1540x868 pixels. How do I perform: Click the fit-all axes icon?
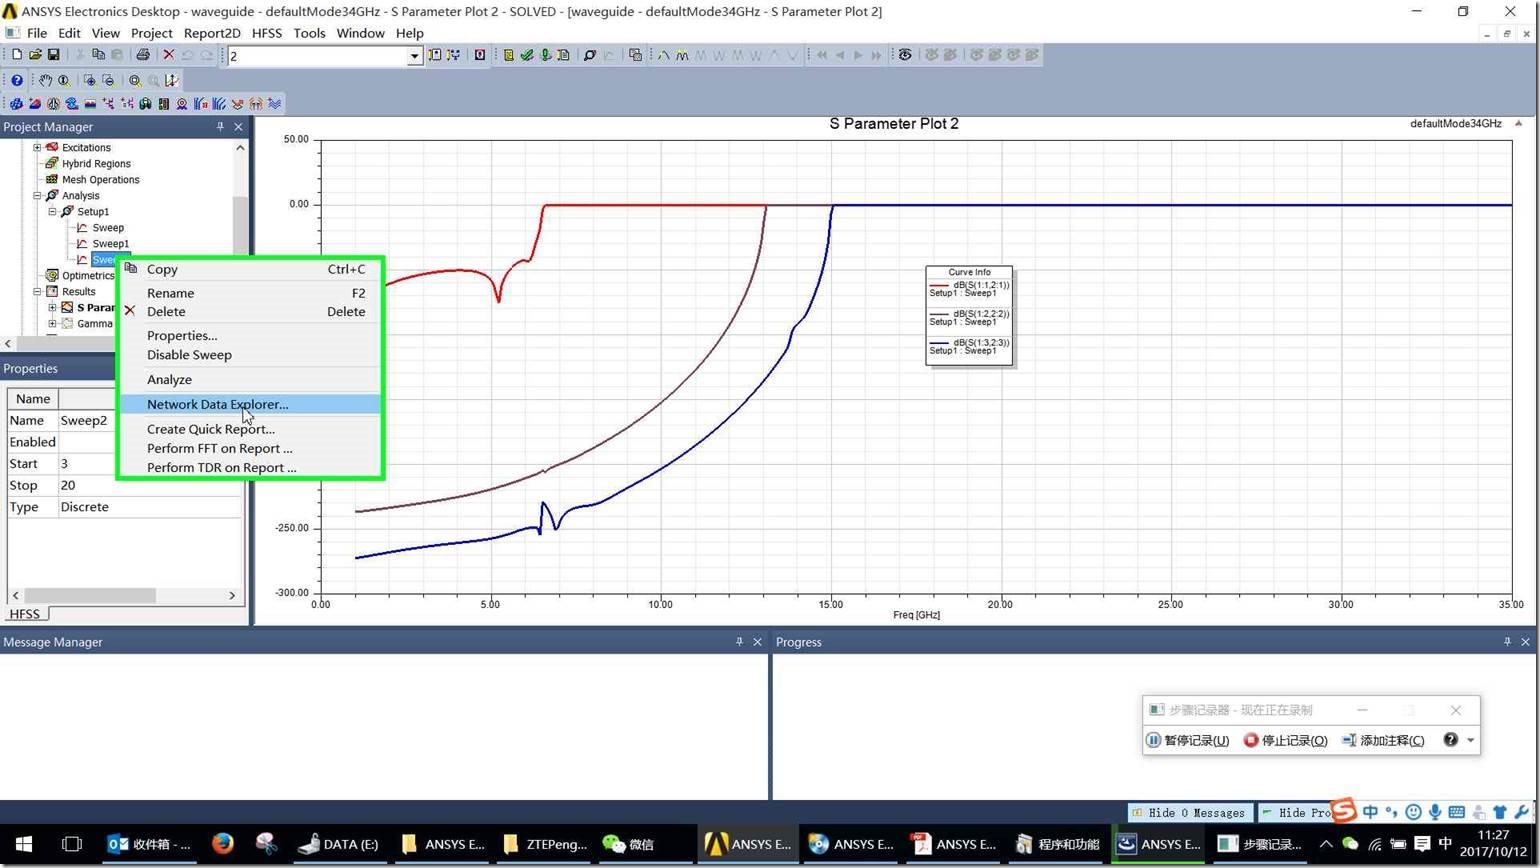point(172,80)
